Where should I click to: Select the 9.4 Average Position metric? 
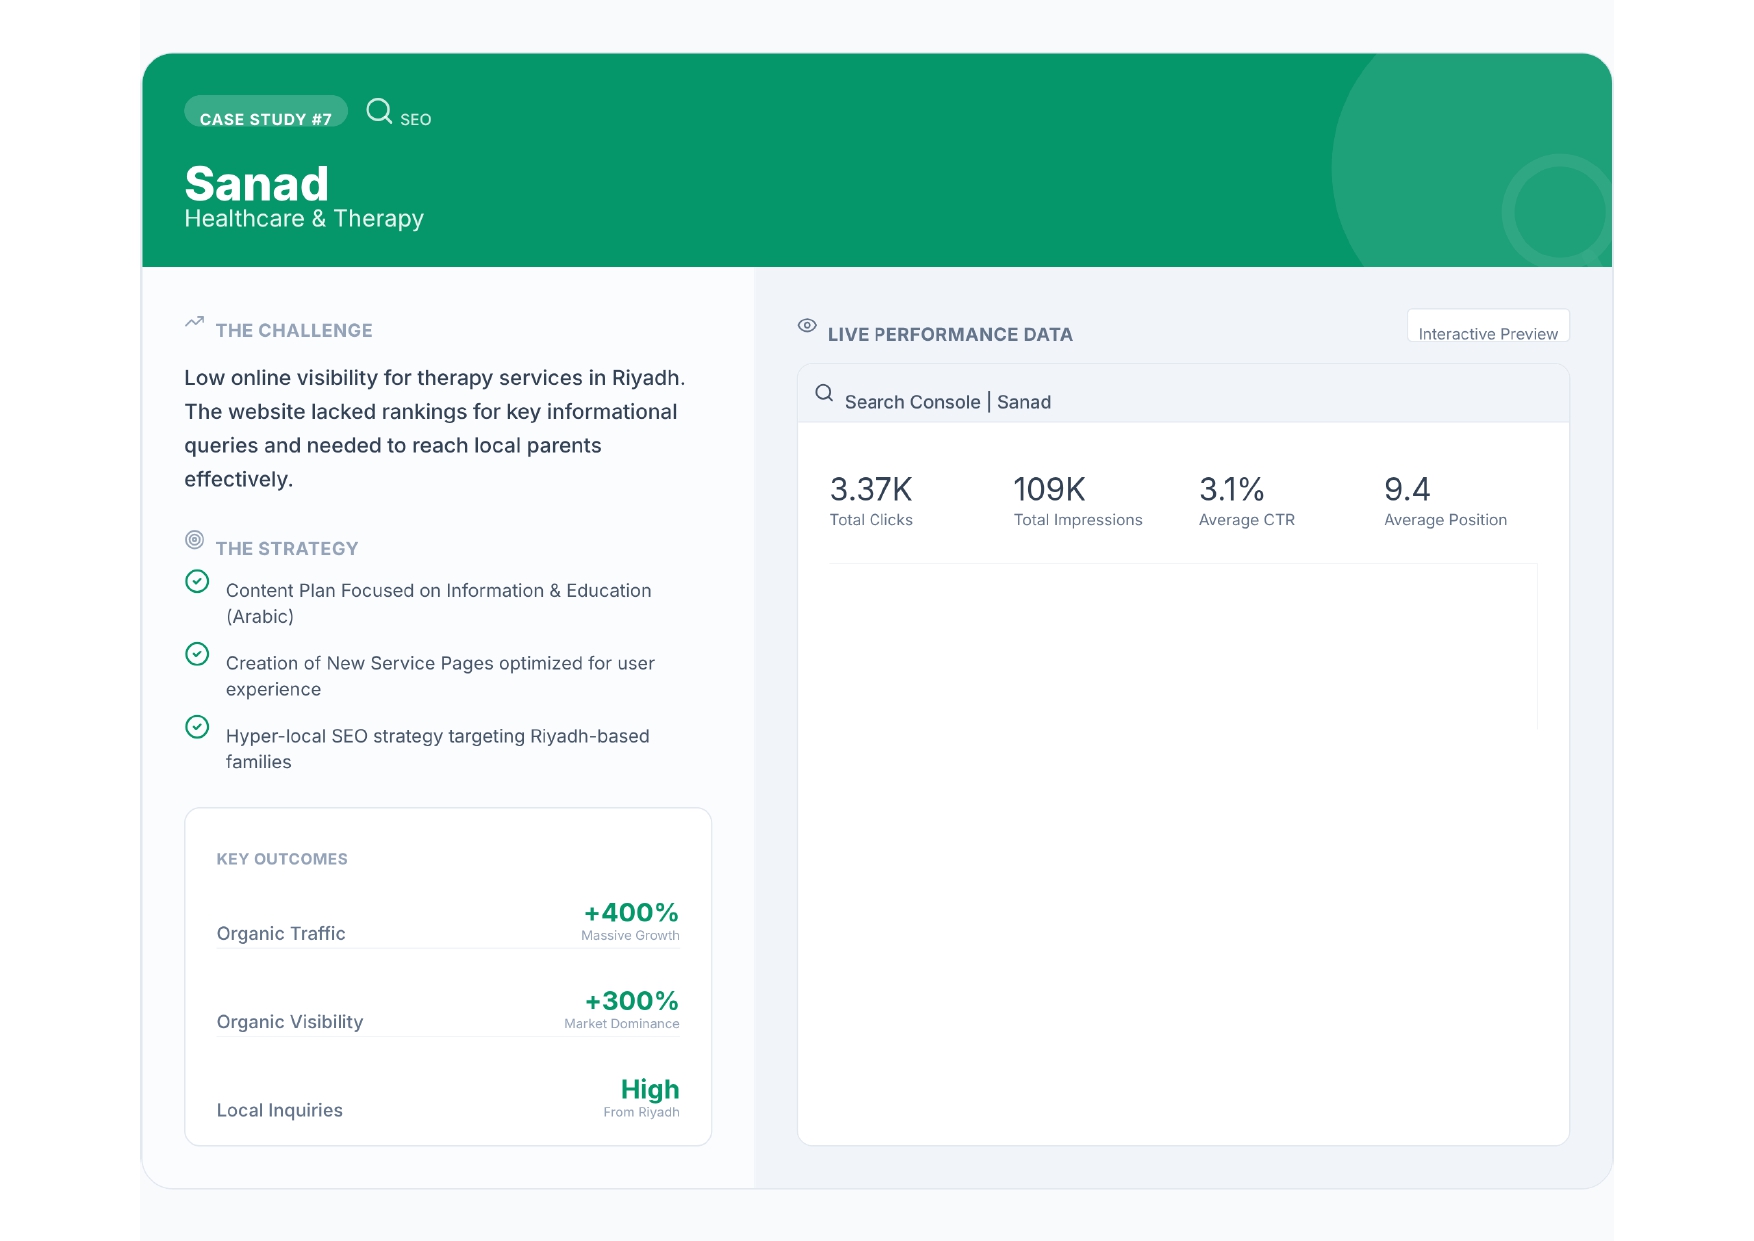[1445, 500]
